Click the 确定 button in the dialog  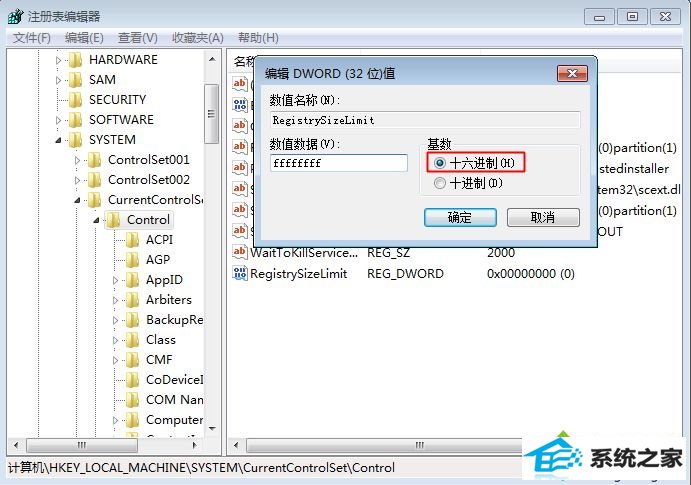460,218
